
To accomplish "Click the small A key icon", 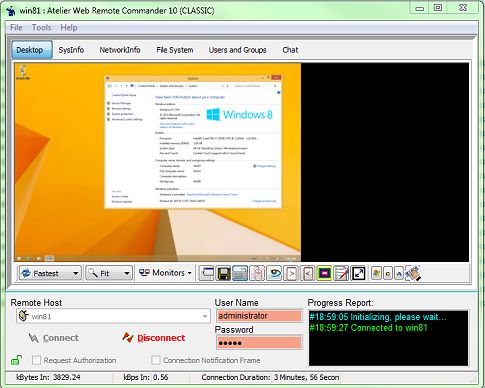I will click(x=399, y=274).
